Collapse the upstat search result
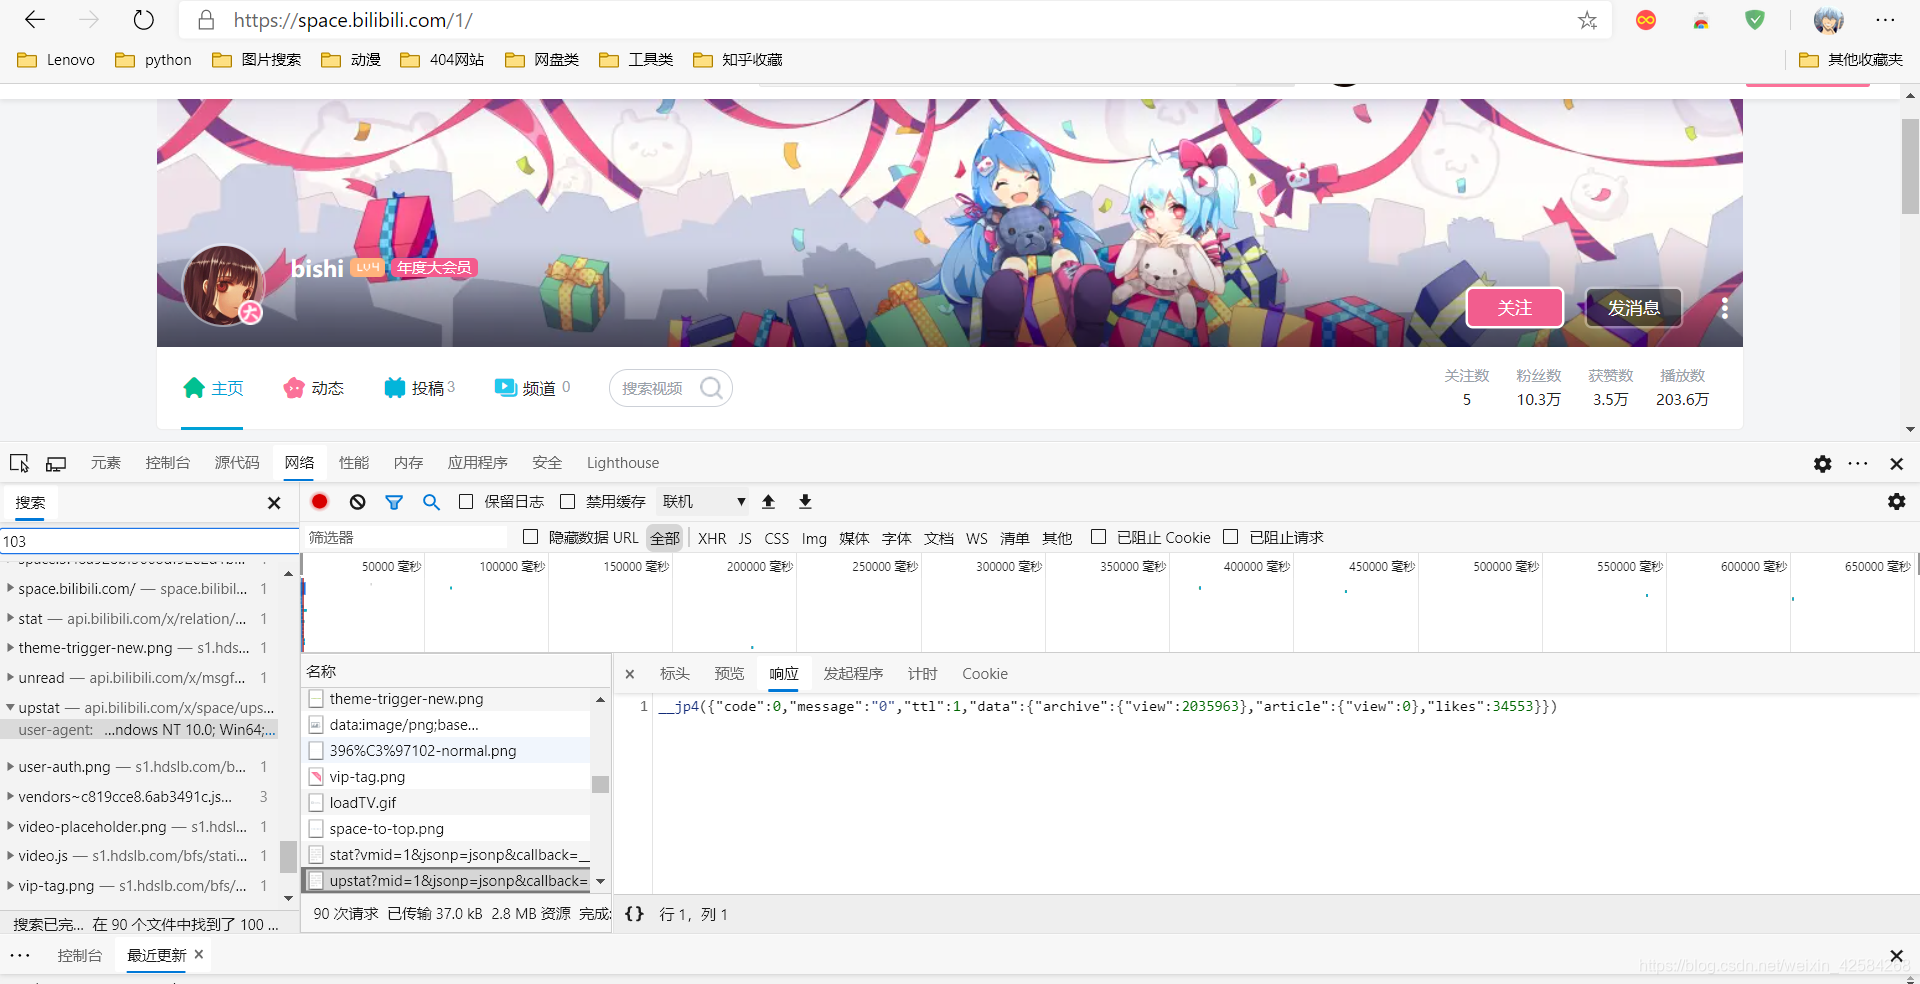The height and width of the screenshot is (984, 1920). coord(10,708)
